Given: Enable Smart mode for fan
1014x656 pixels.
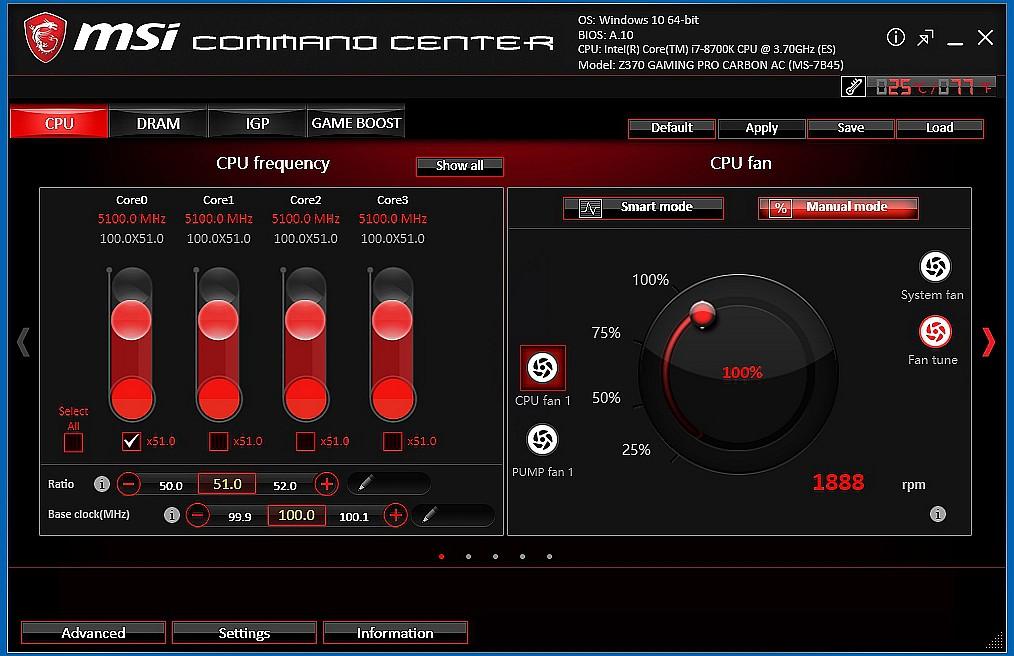Looking at the screenshot, I should pos(643,208).
